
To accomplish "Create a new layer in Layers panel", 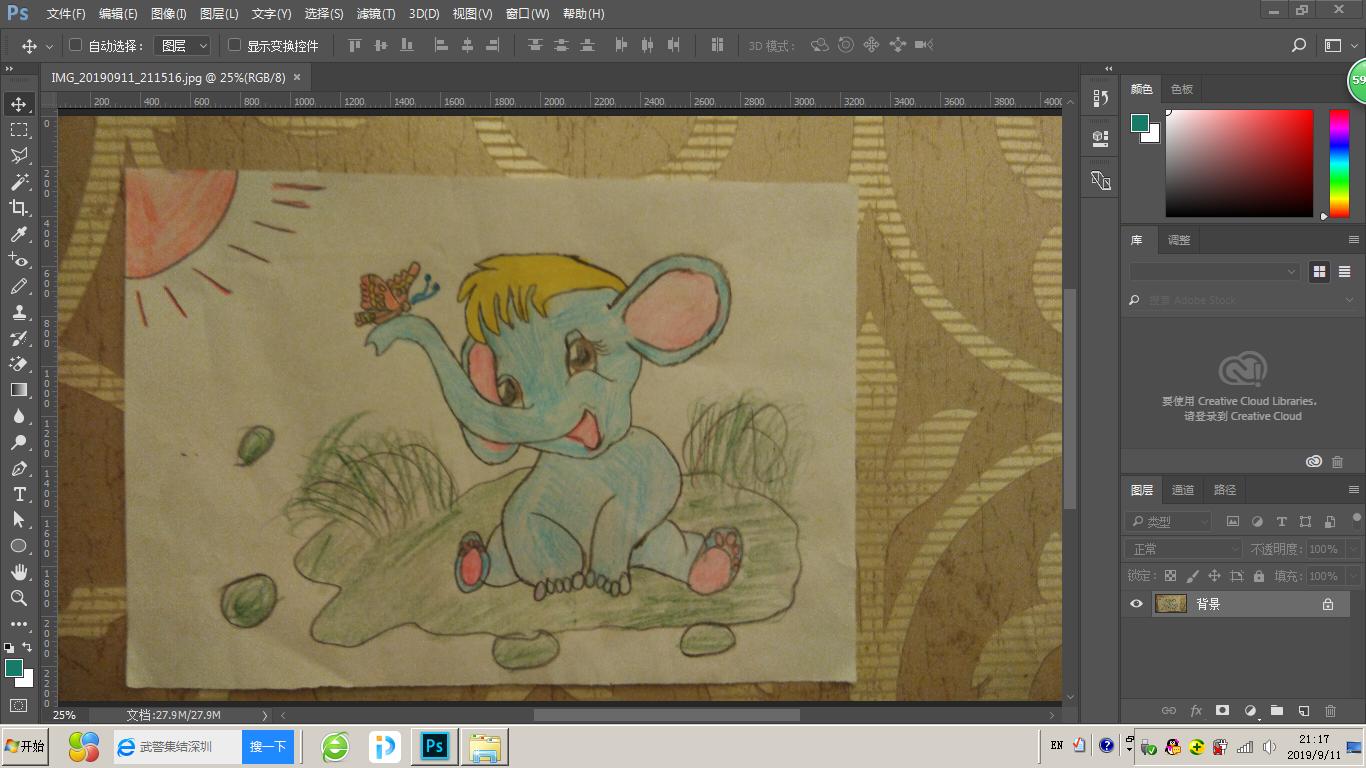I will point(1304,711).
